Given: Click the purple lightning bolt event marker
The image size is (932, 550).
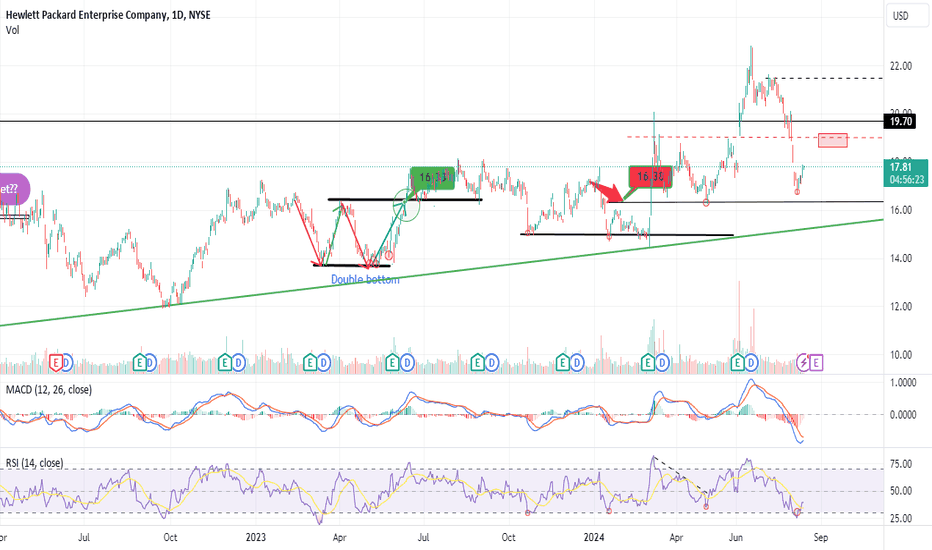Looking at the screenshot, I should (804, 362).
